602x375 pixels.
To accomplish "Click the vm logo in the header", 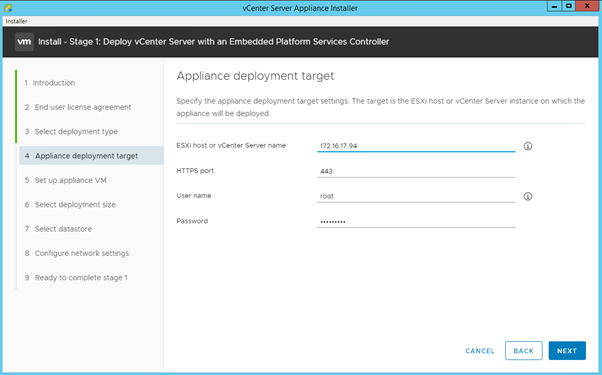I will pyautogui.click(x=24, y=41).
